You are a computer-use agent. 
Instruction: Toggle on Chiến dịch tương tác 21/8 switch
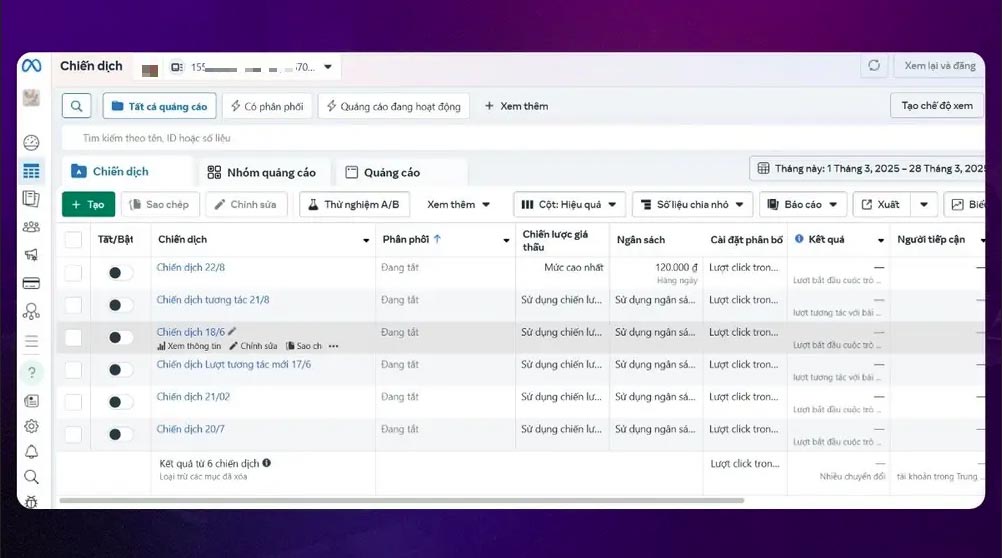(x=119, y=305)
